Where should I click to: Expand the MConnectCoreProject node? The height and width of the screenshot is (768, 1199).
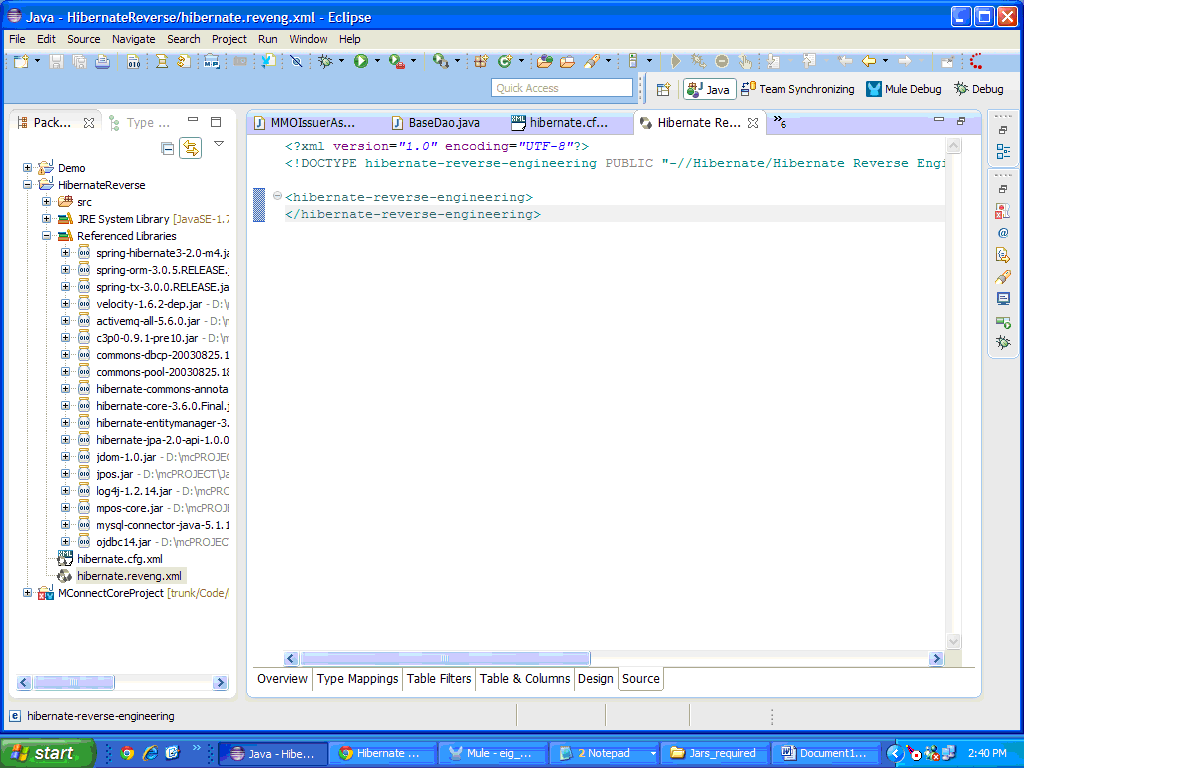(x=28, y=593)
